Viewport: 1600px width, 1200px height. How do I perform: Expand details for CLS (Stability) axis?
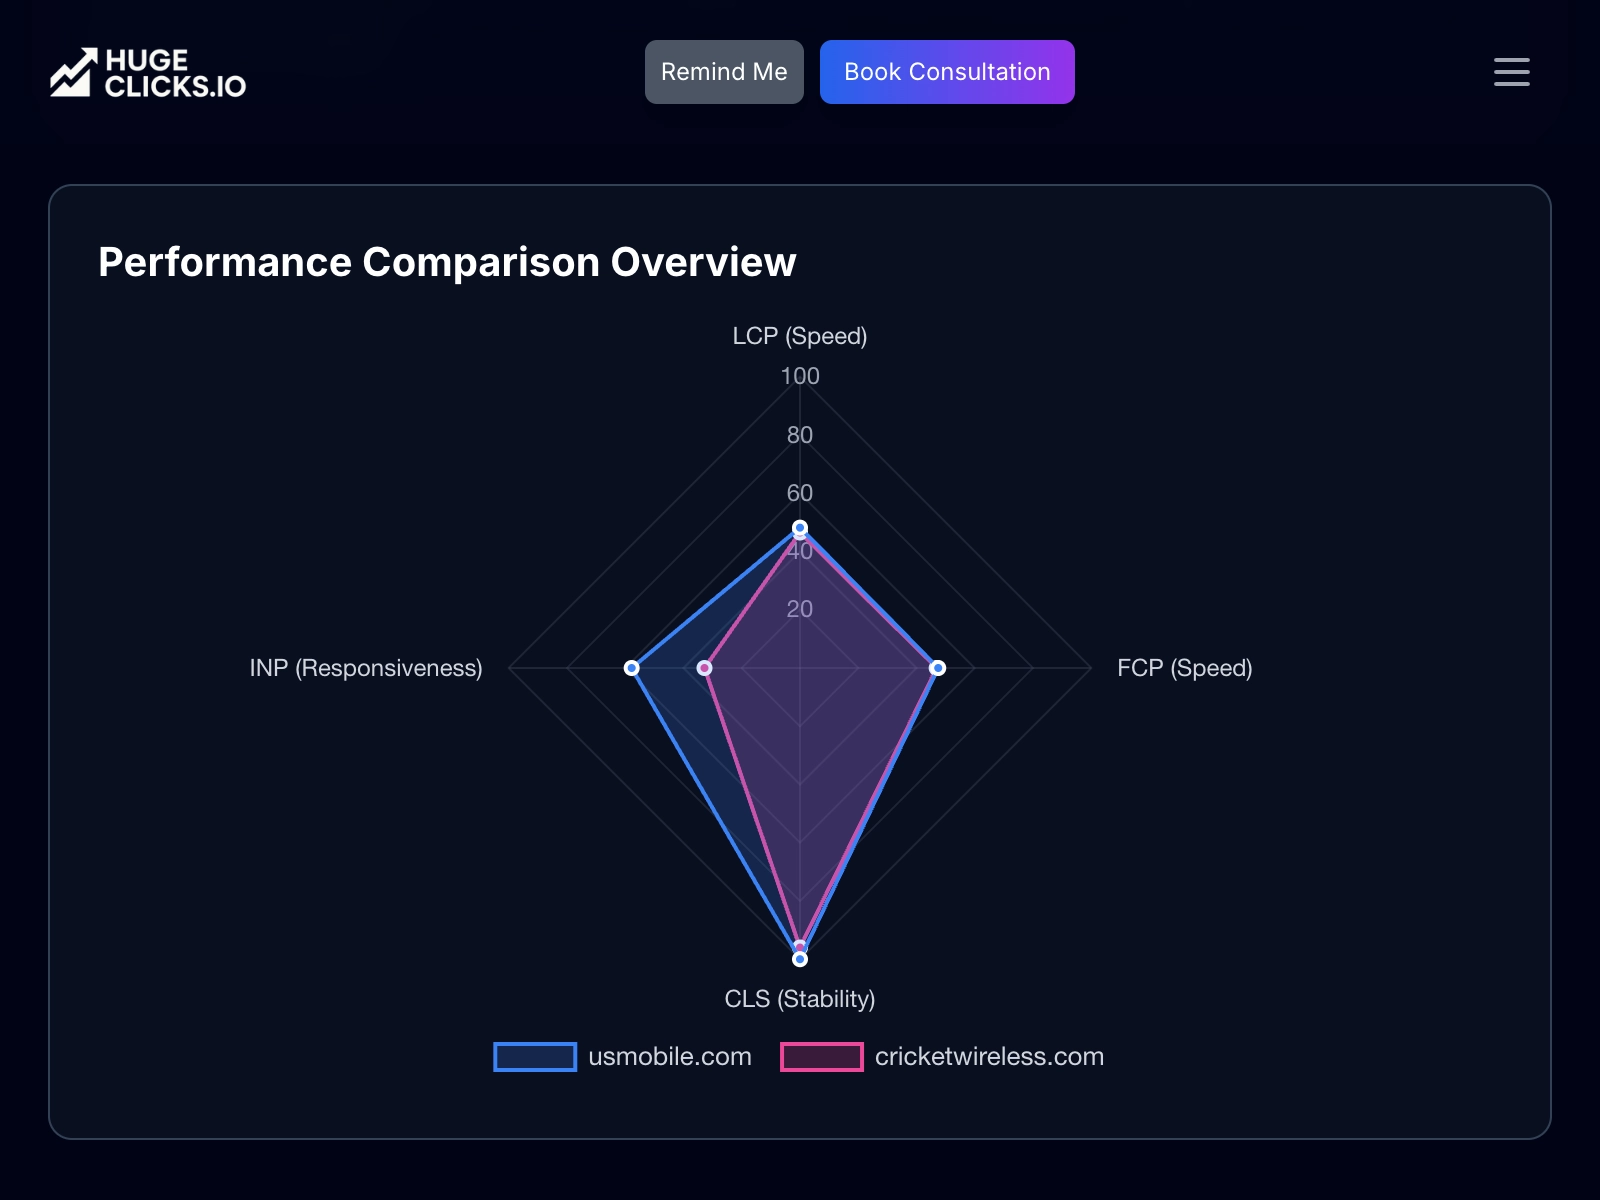(800, 997)
